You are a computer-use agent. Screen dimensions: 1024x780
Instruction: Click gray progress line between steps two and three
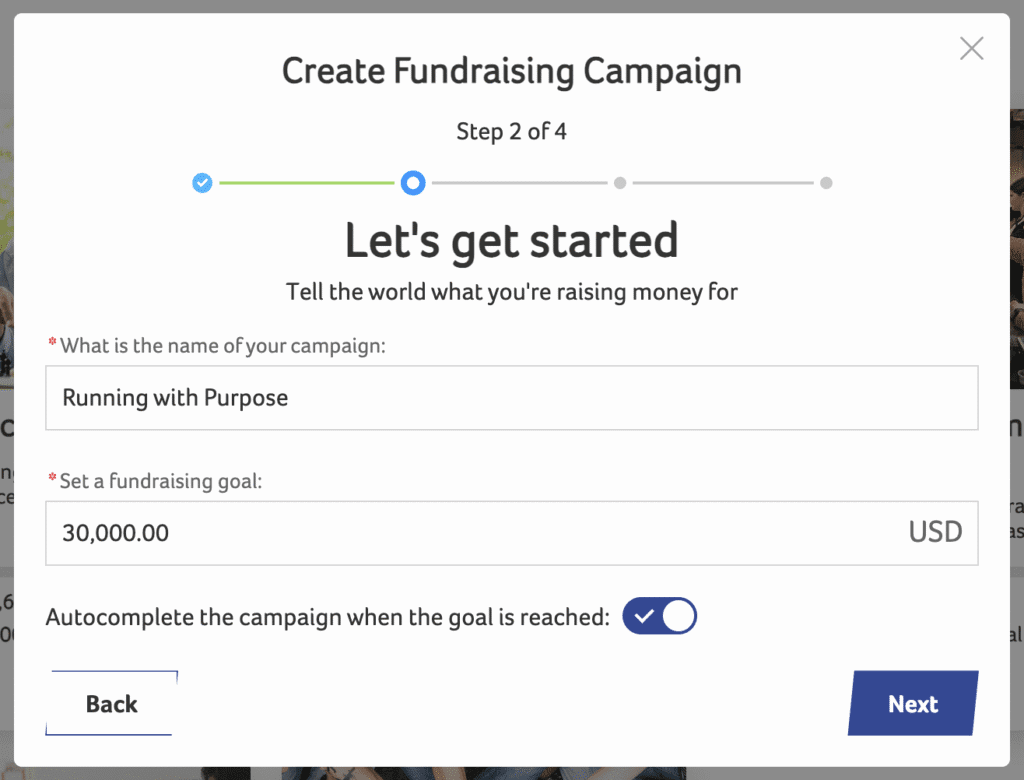518,183
